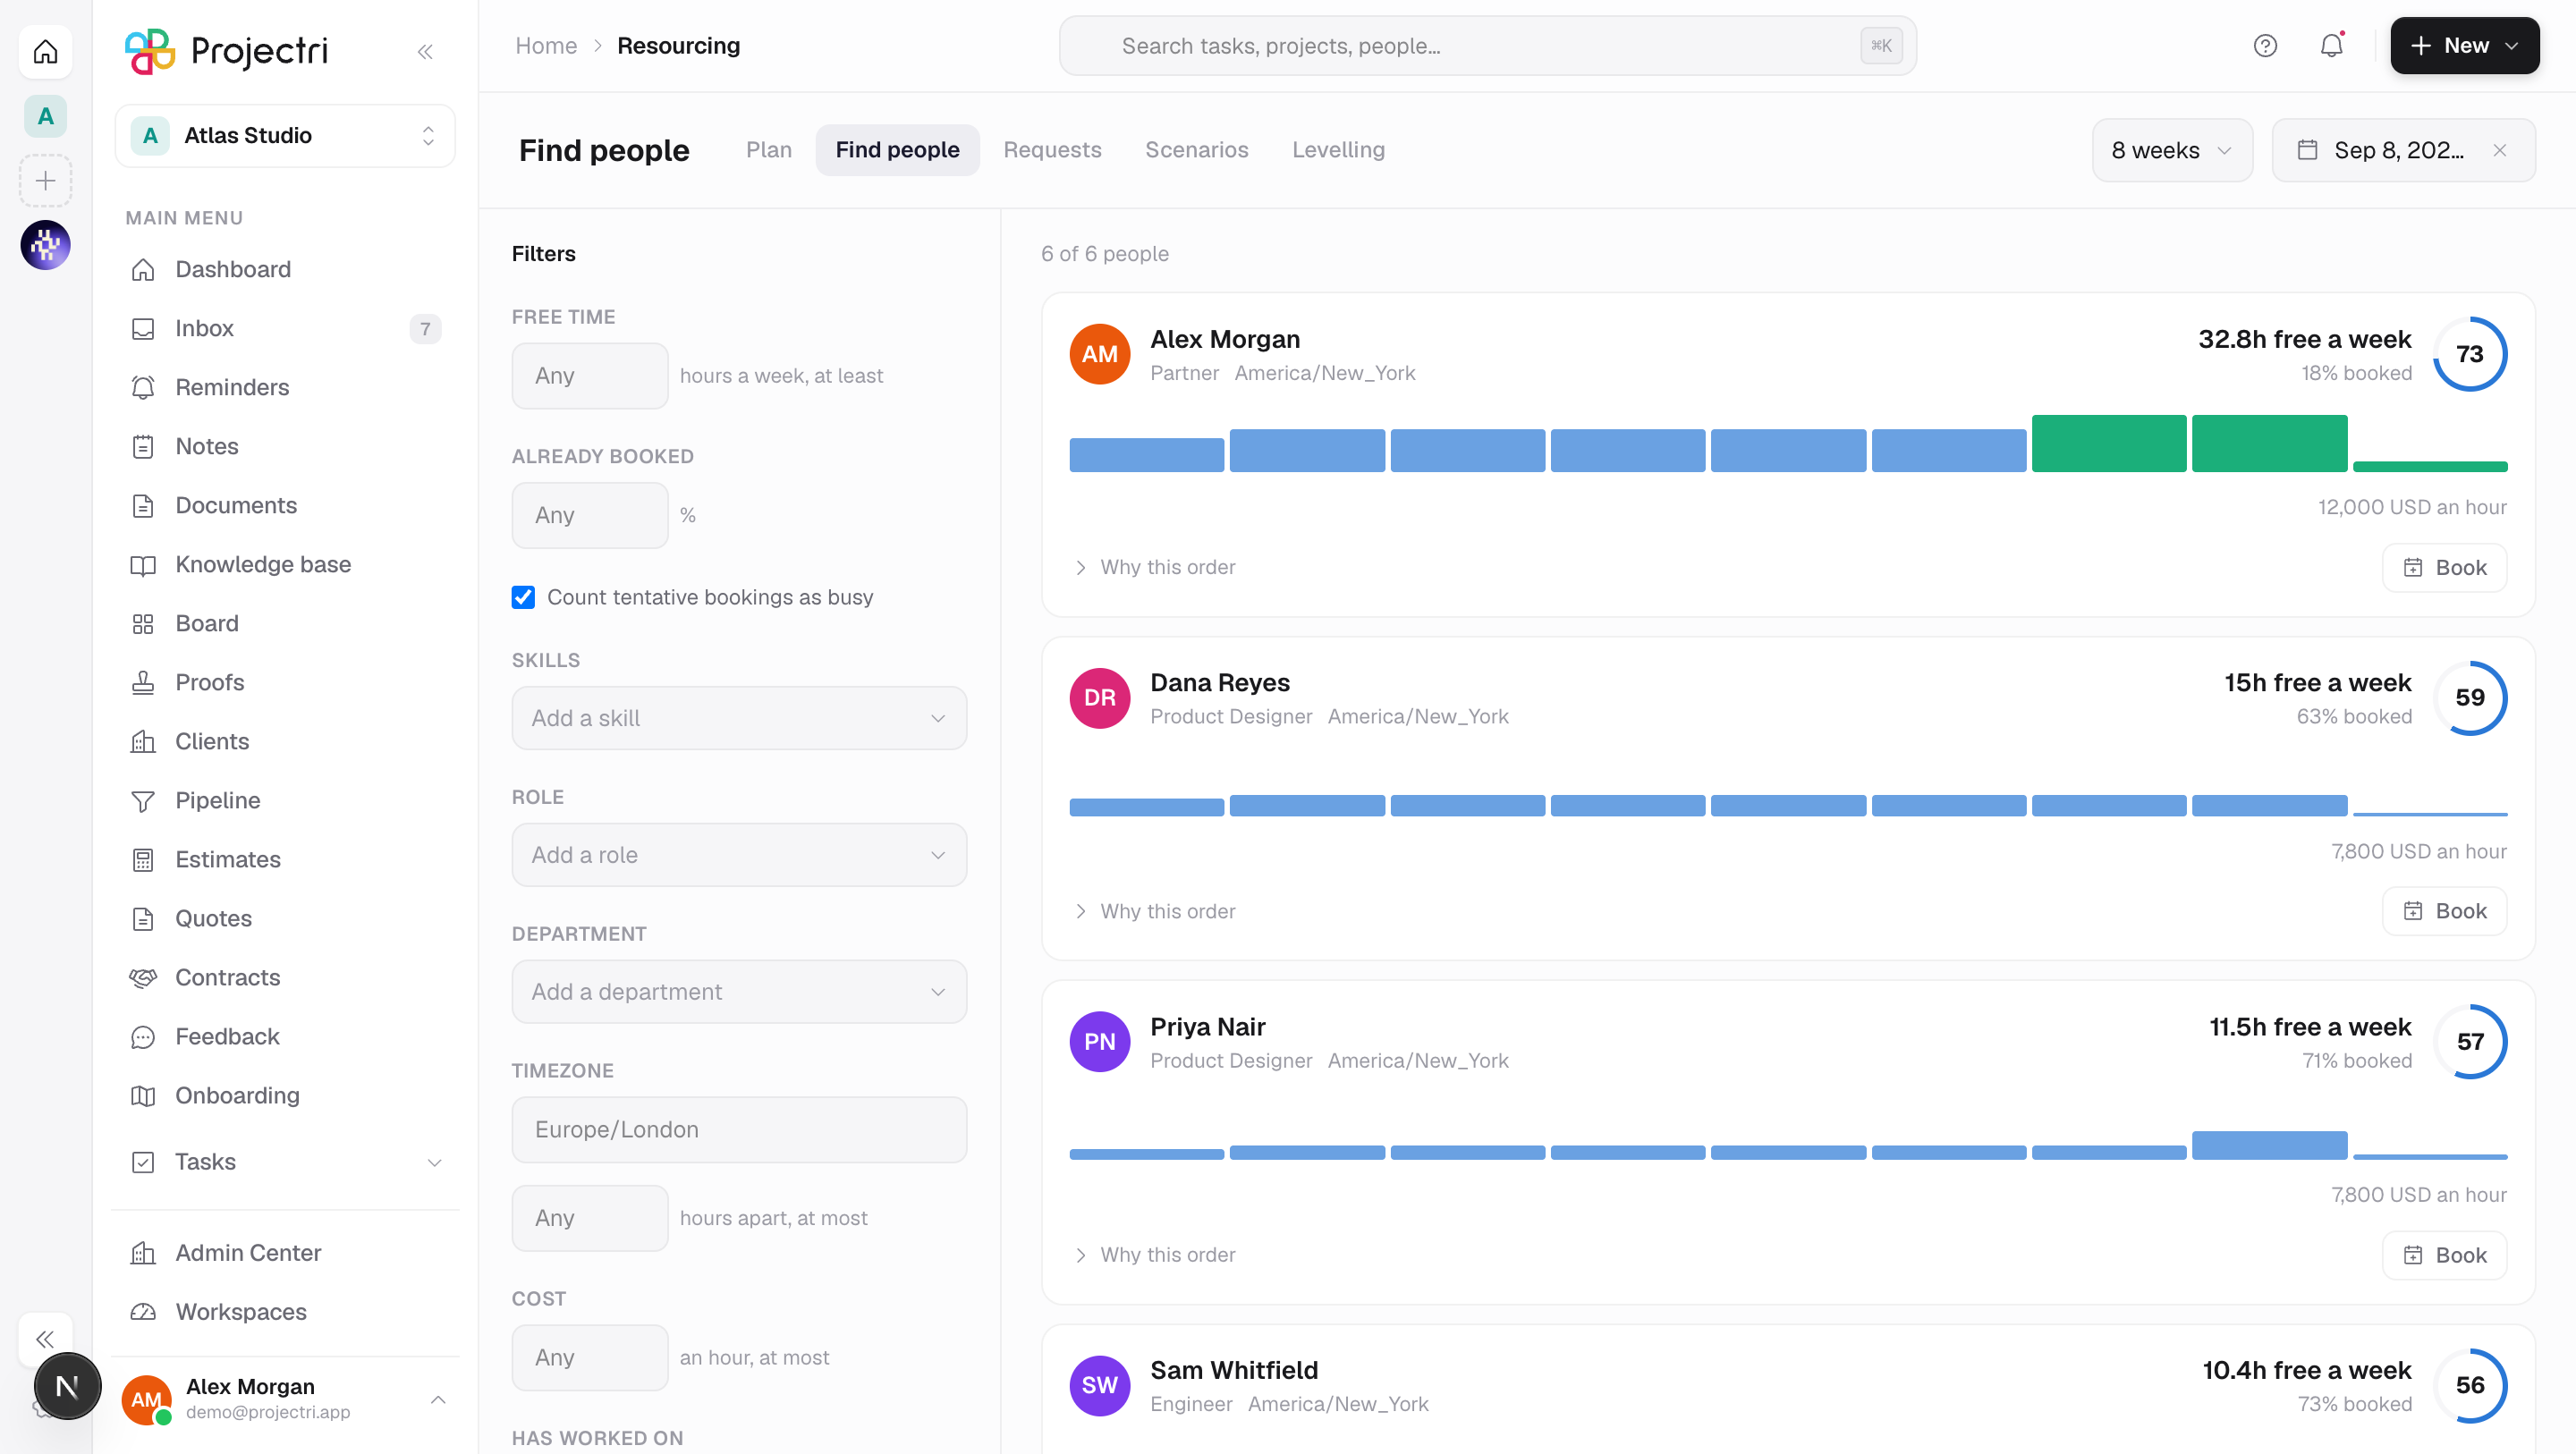Click the Feedback chat bubble icon

pos(143,1037)
